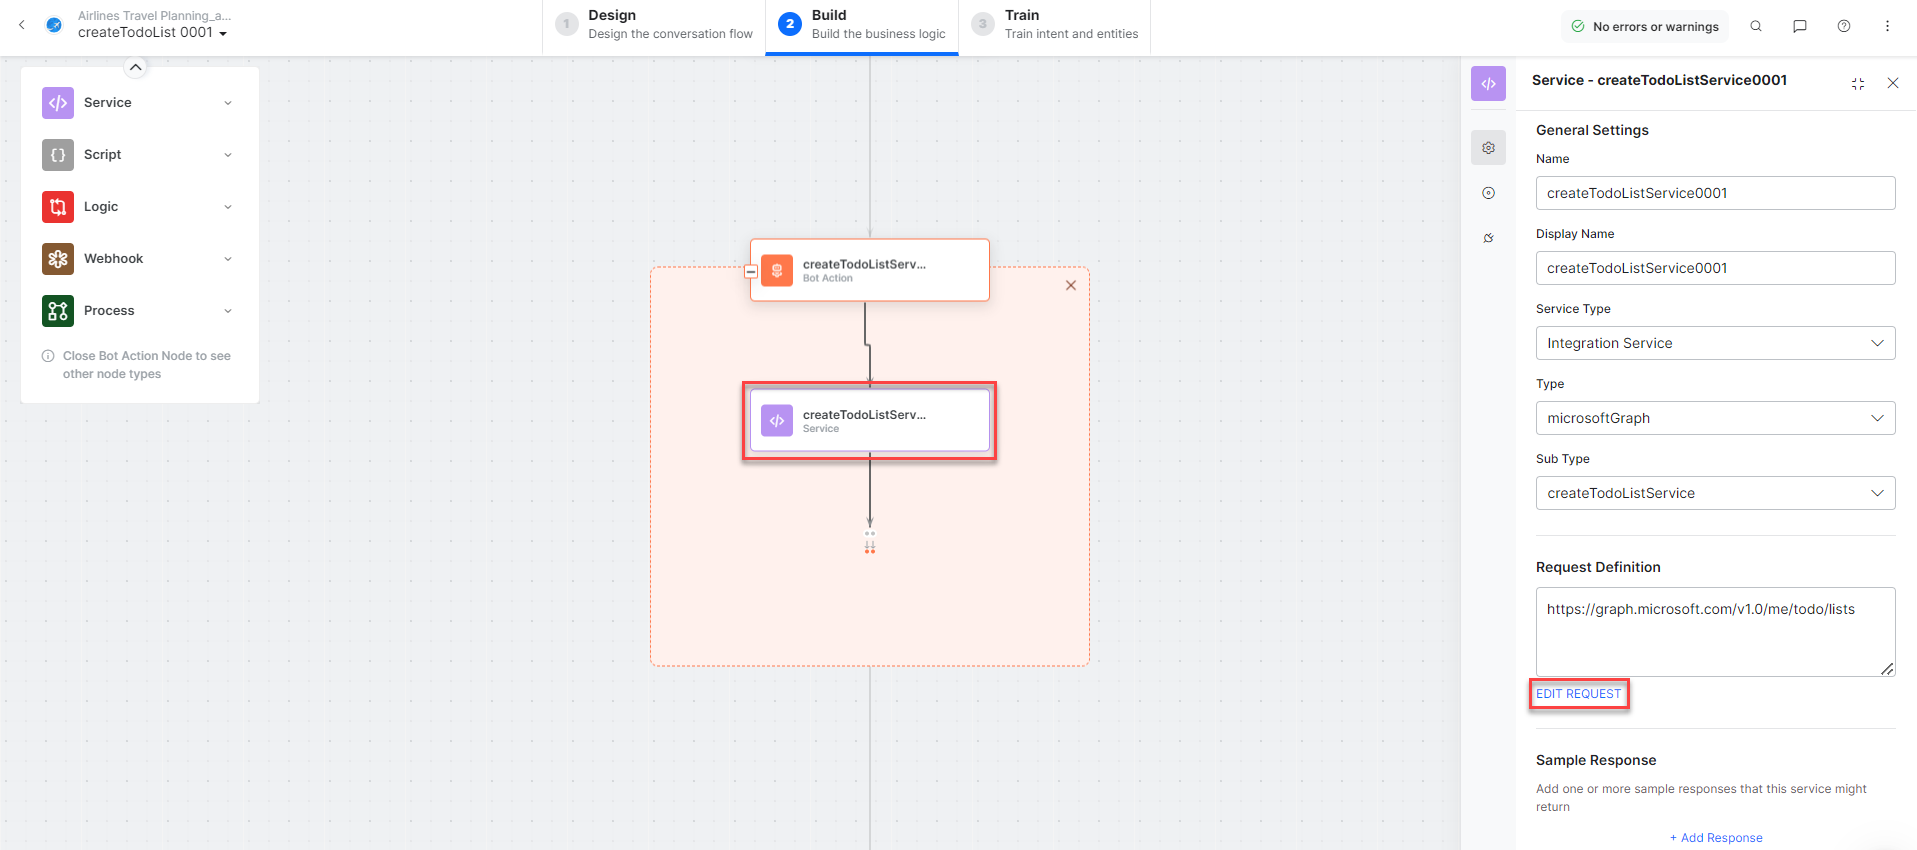1917x850 pixels.
Task: Open the Sub Type dropdown
Action: pyautogui.click(x=1714, y=493)
